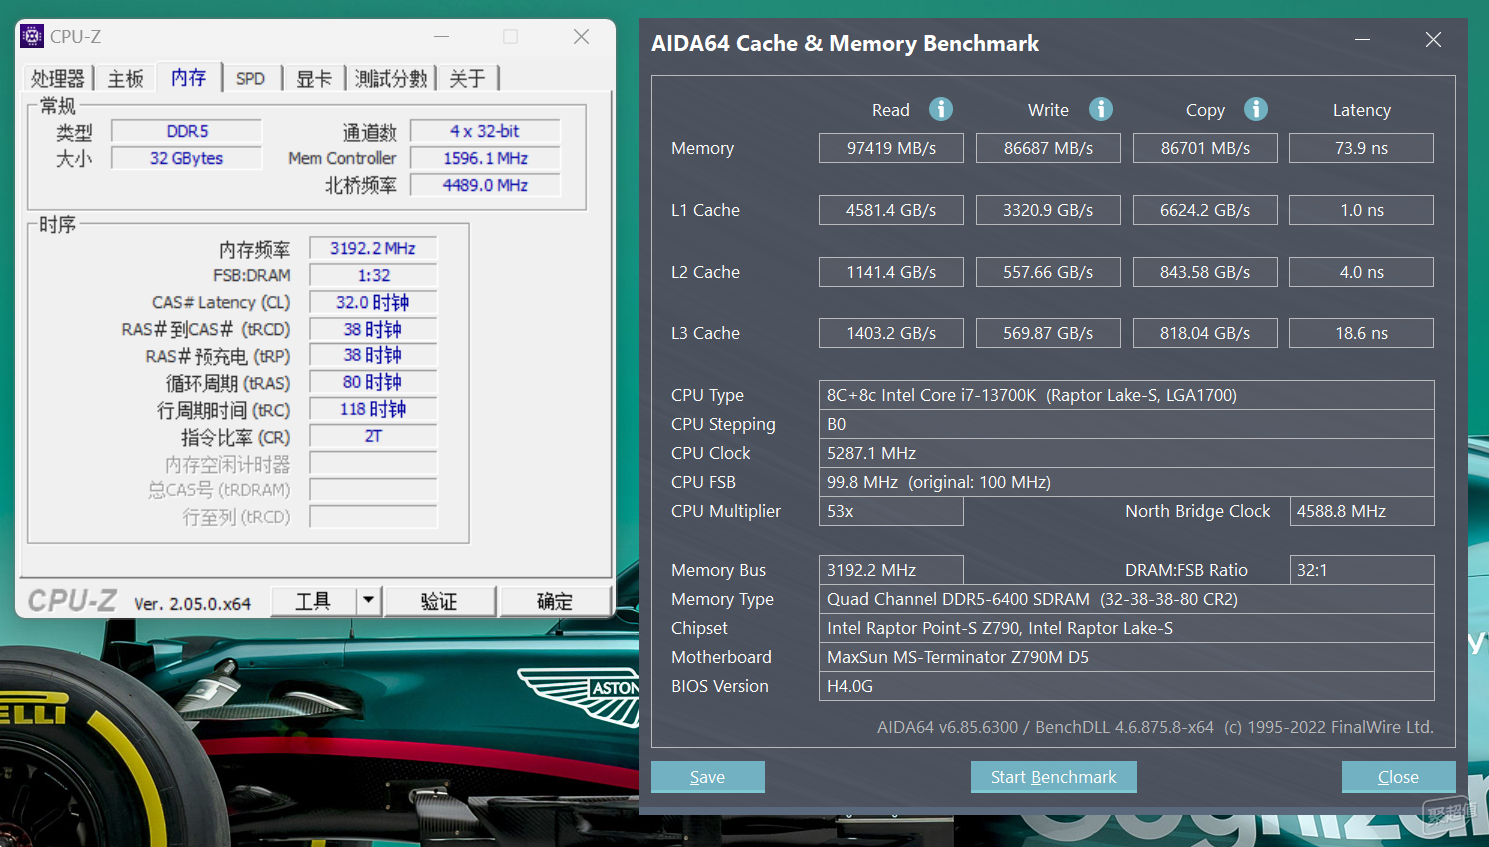Click Memory Latency value 73.9 ns

(x=1361, y=148)
